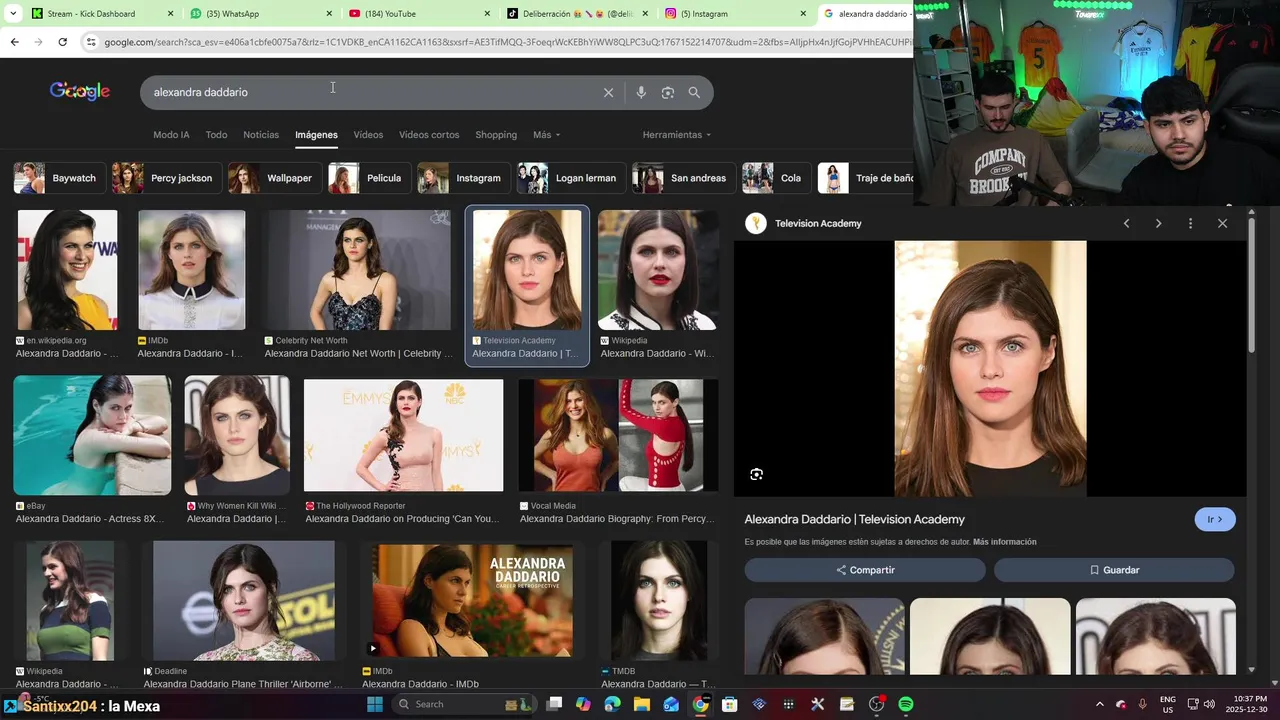Open File Explorer from the taskbar

click(x=642, y=704)
